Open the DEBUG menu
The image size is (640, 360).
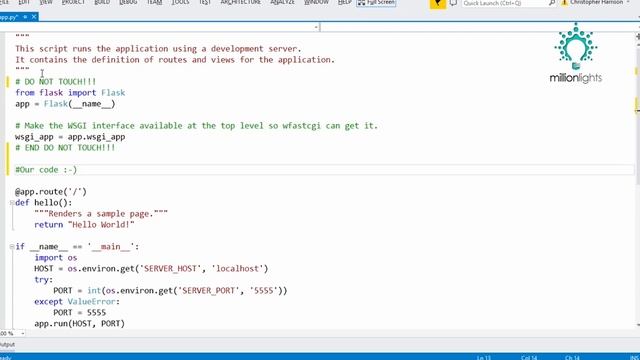128,2
